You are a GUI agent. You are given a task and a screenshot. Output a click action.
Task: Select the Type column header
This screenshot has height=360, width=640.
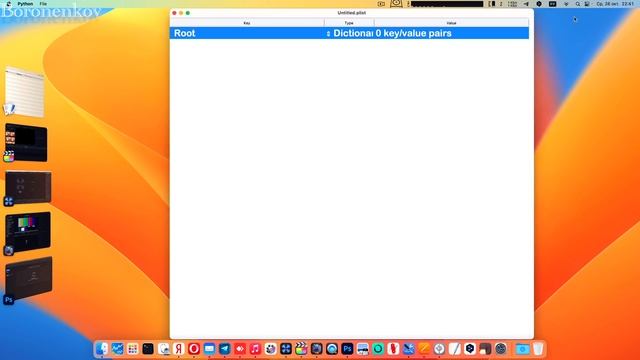pos(349,23)
